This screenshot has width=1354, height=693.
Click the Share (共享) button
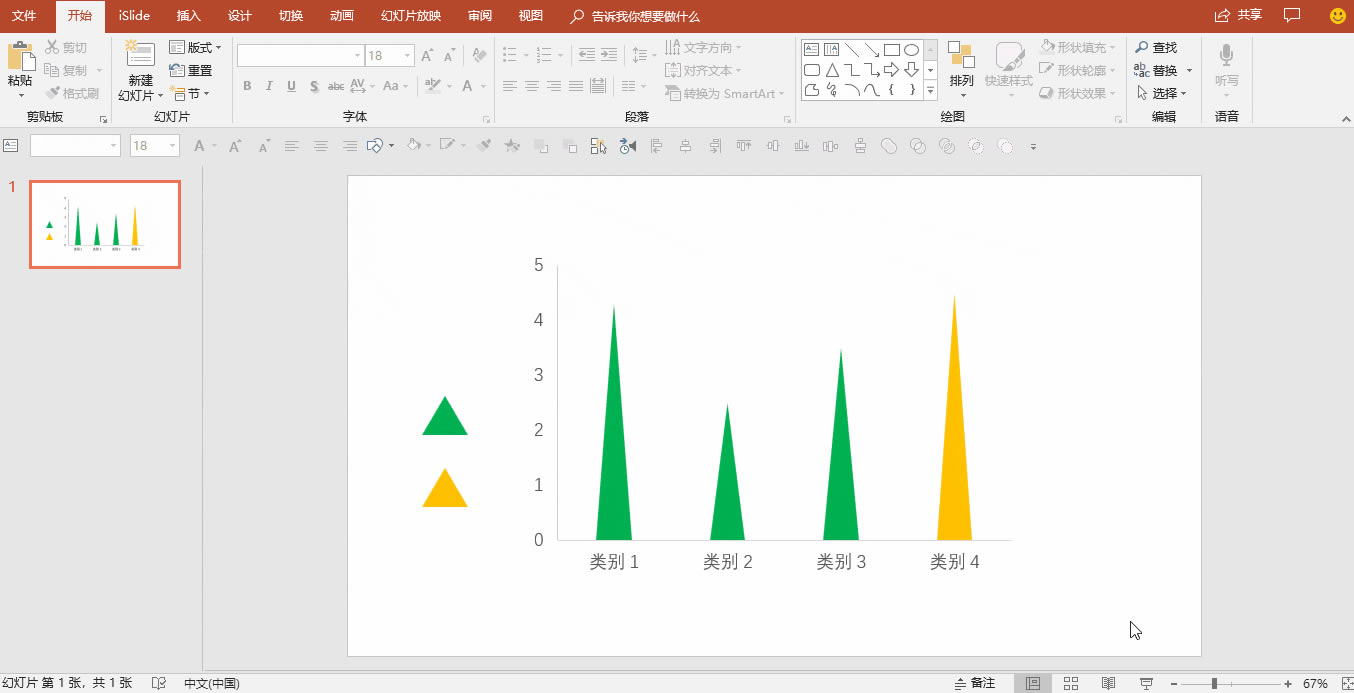coord(1238,15)
